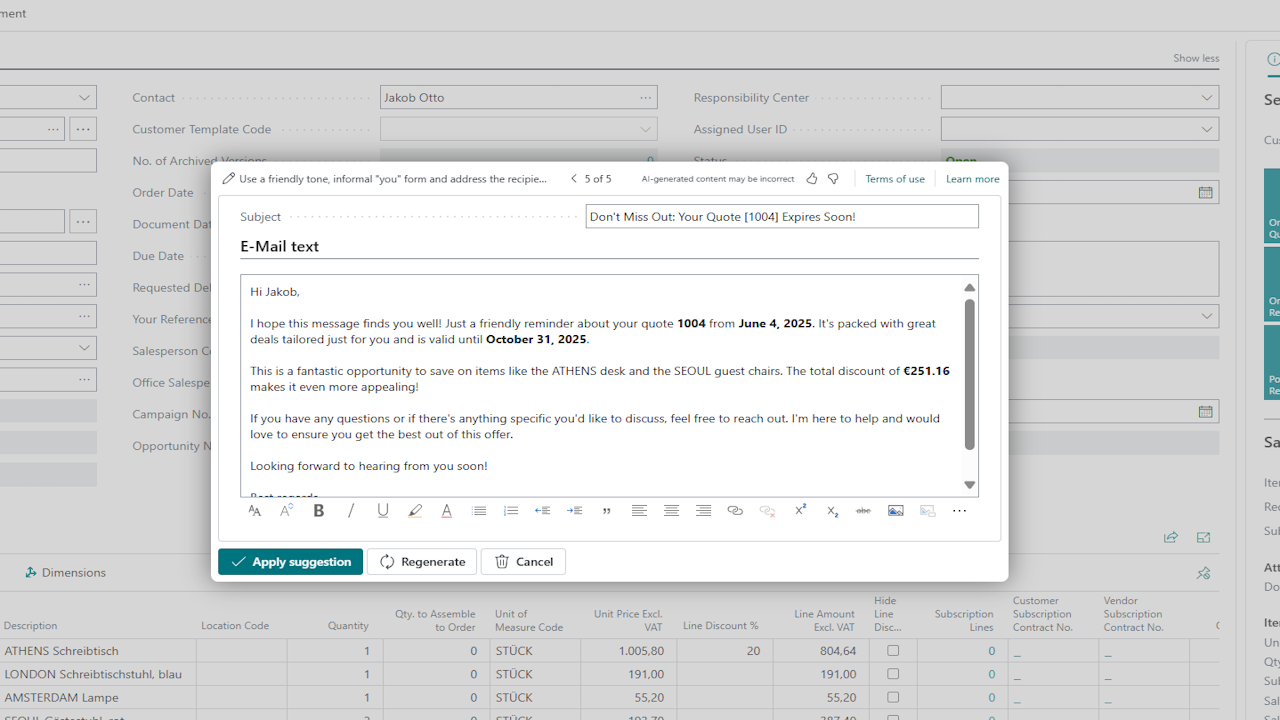1280x720 pixels.
Task: Apply strikethrough formatting
Action: pos(863,511)
